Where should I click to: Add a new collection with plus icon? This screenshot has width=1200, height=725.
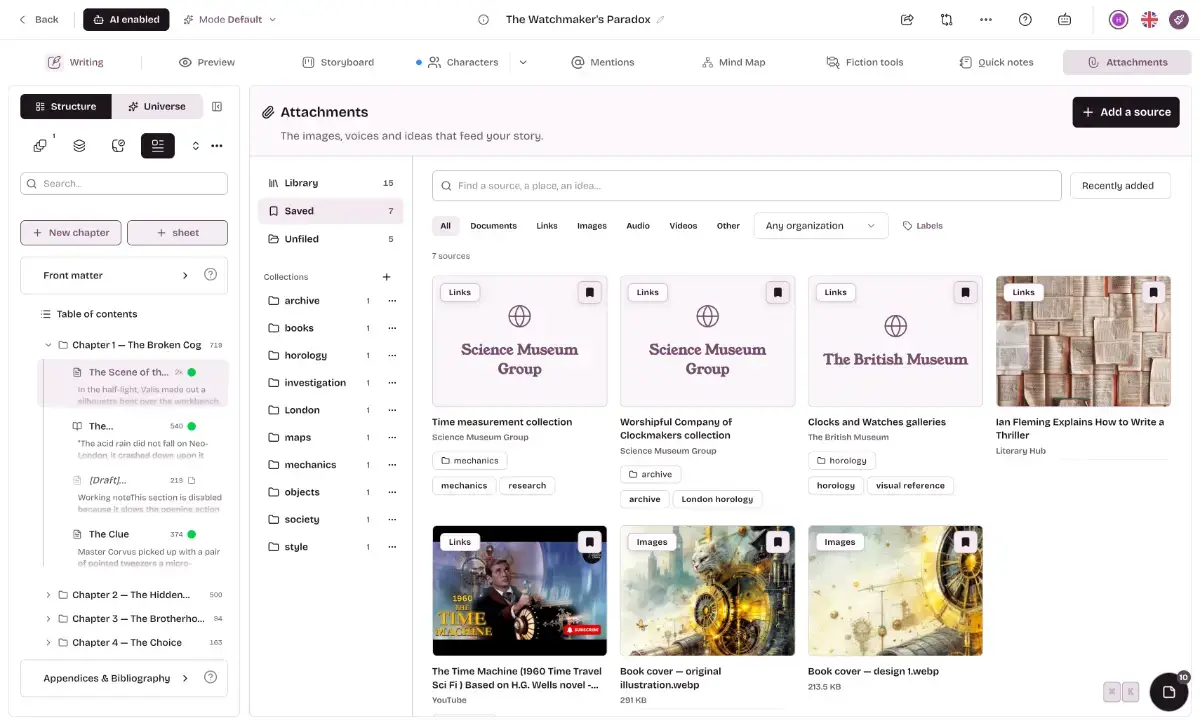[387, 277]
